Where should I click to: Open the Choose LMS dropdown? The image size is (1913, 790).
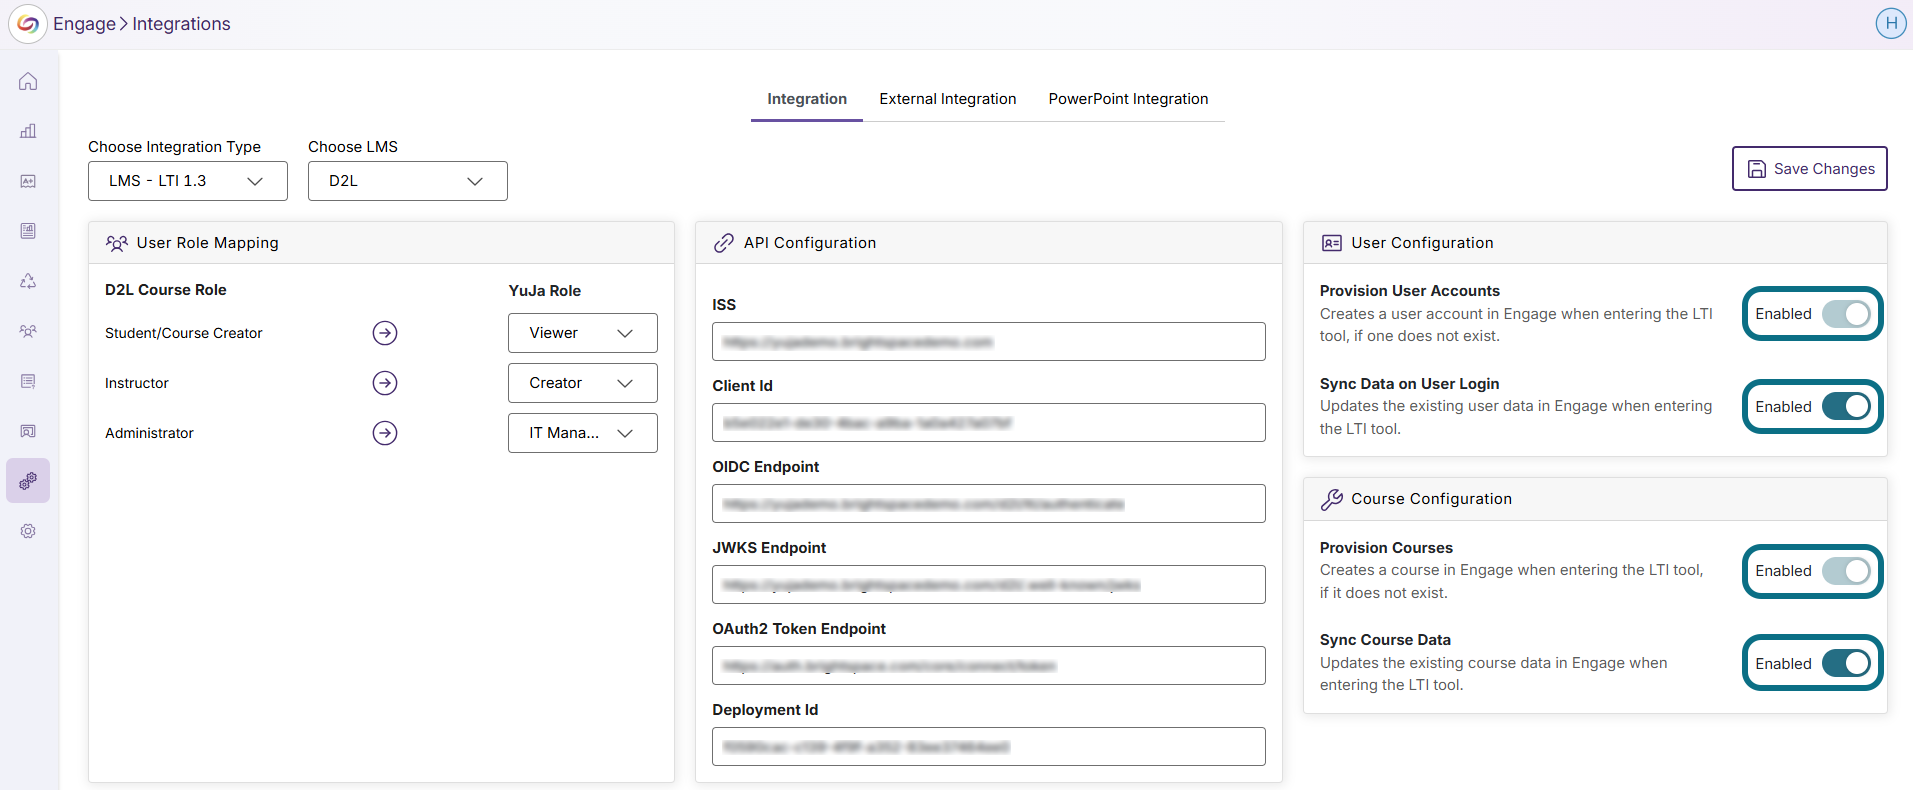click(x=408, y=181)
